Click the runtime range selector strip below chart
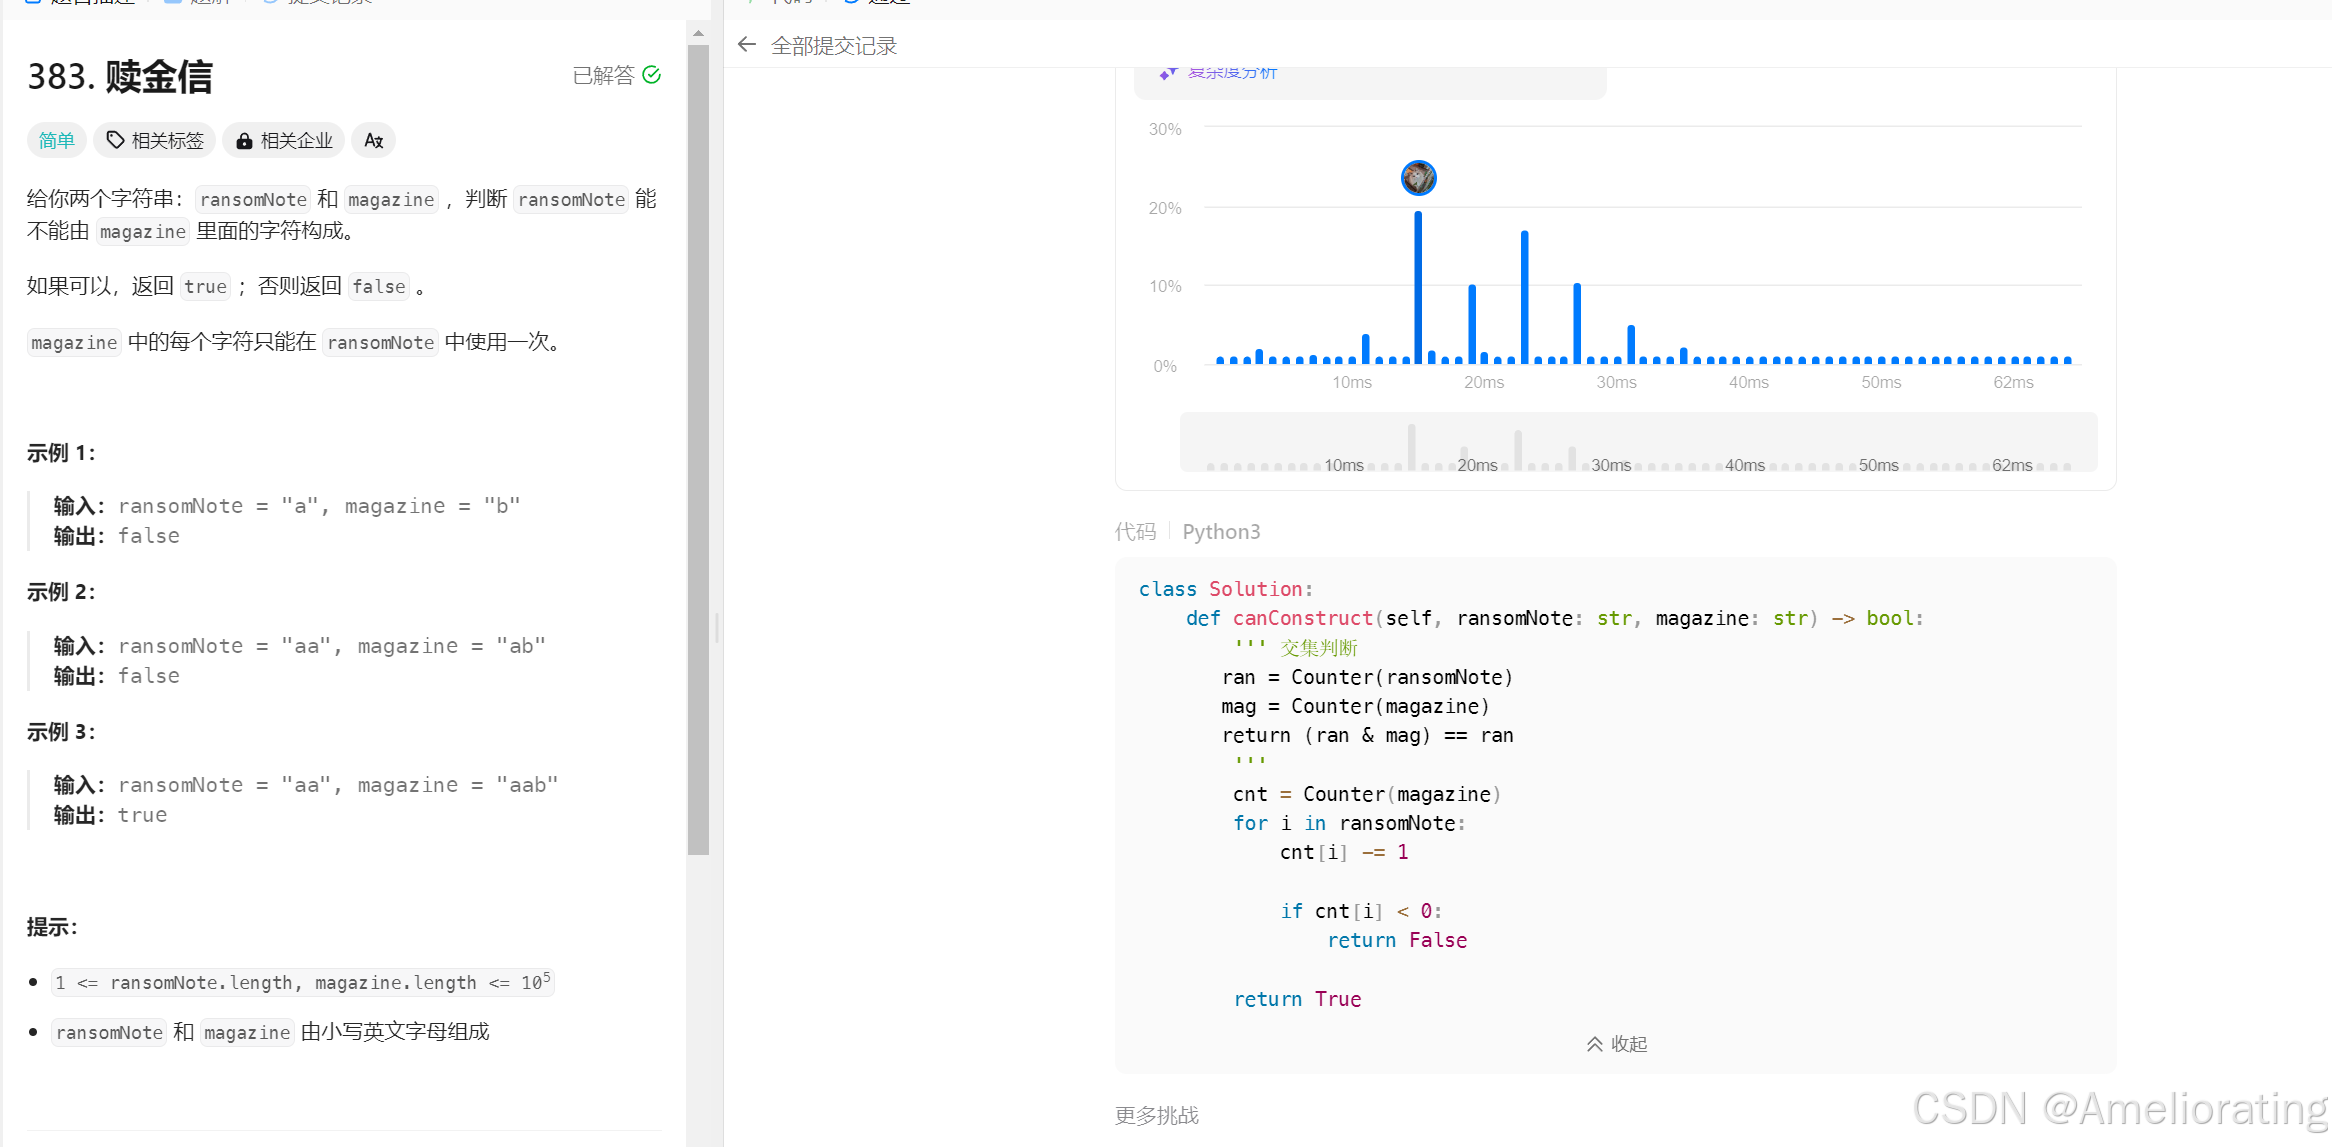Image resolution: width=2332 pixels, height=1147 pixels. tap(1638, 442)
